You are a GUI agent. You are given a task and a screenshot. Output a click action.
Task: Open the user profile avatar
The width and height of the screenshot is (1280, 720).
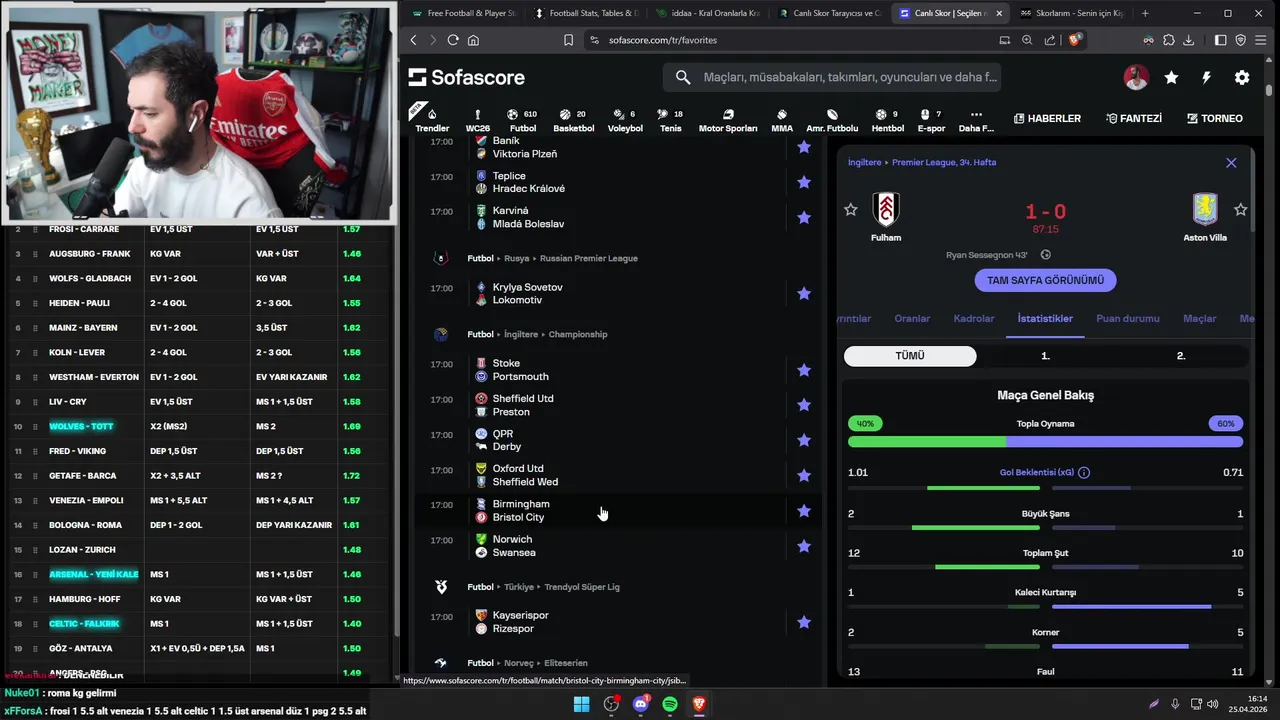tap(1136, 77)
